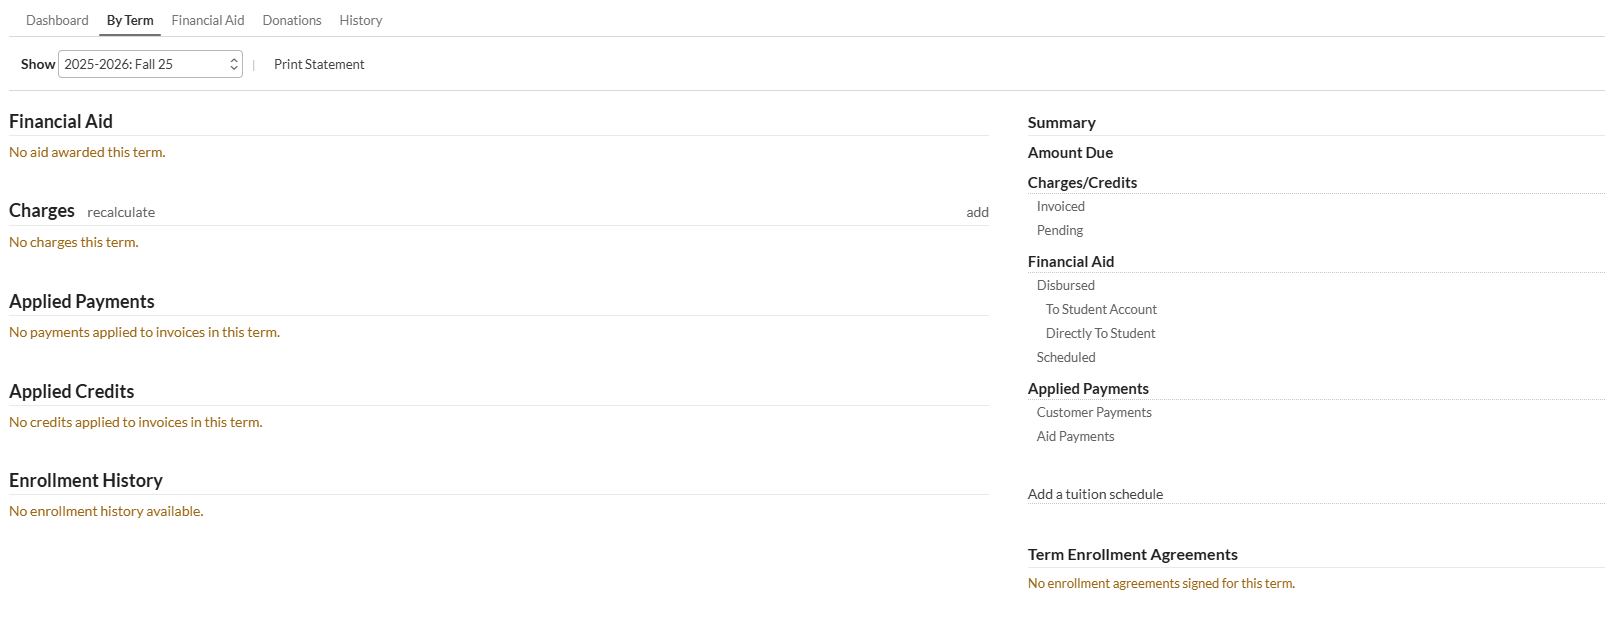
Task: Click add in the Charges section
Action: click(x=977, y=212)
